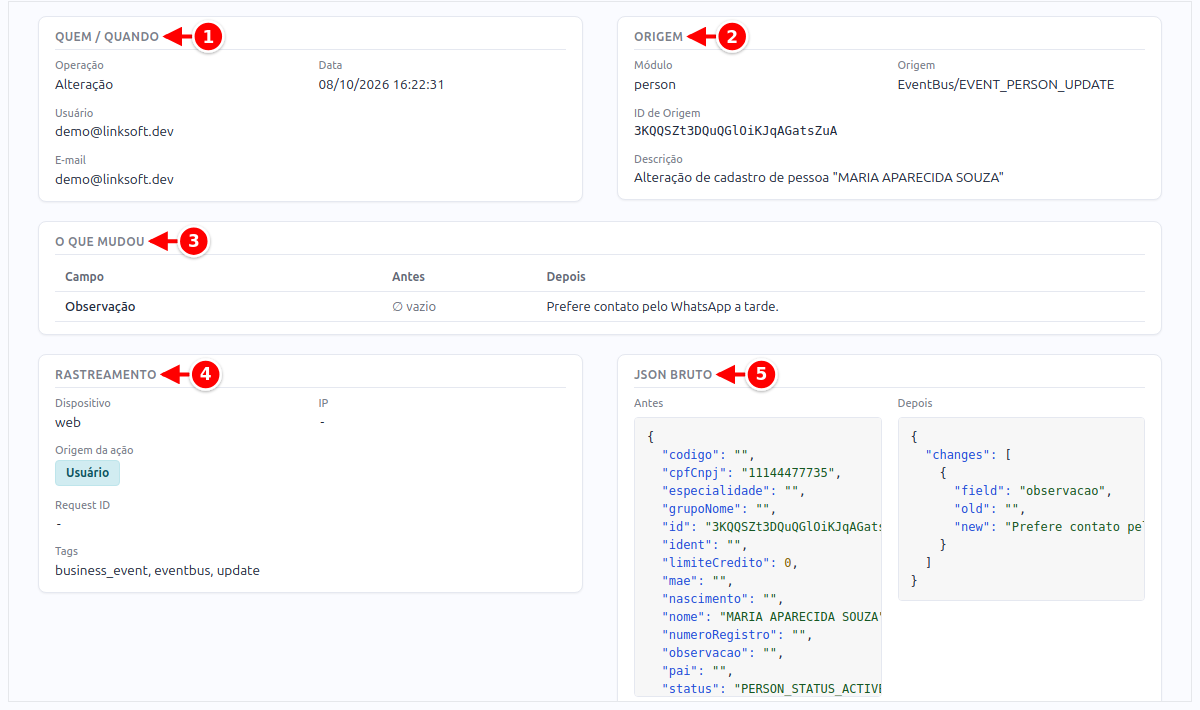Click the "status": "PERSON_STATUS_ACTIVE" JSON line
Viewport: 1200px width, 710px height.
771,689
